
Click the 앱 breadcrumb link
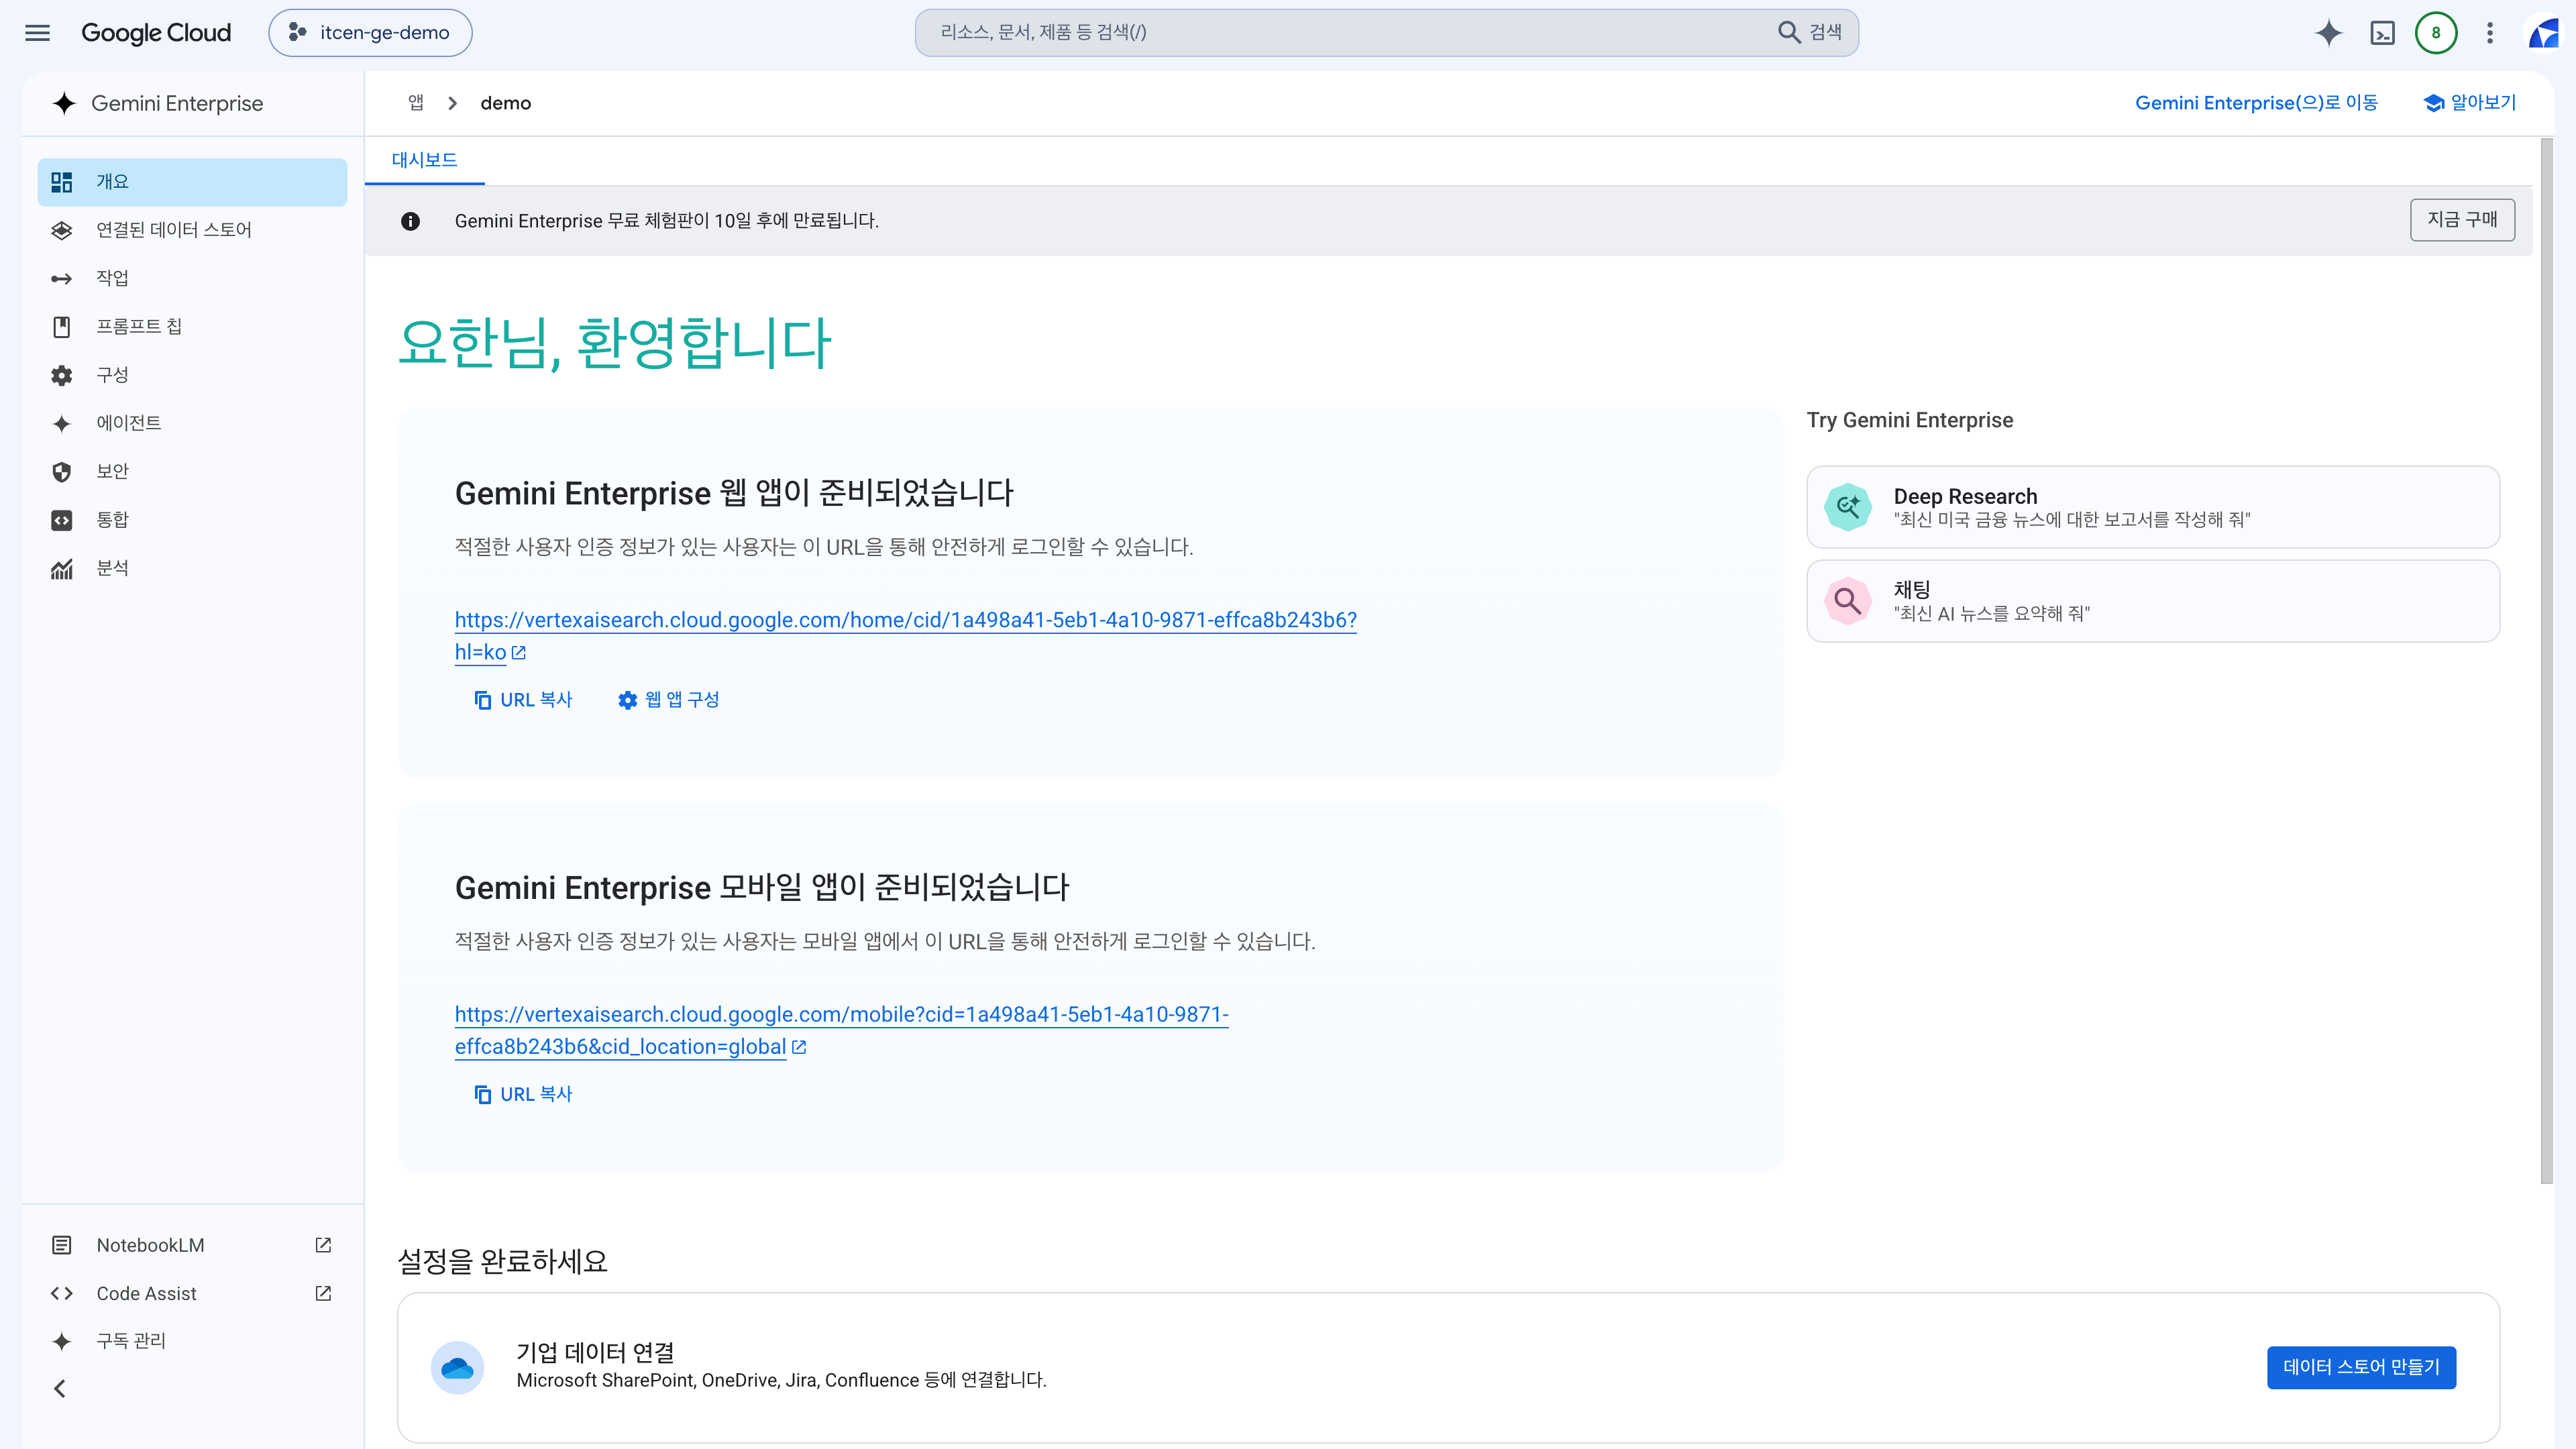pos(416,103)
